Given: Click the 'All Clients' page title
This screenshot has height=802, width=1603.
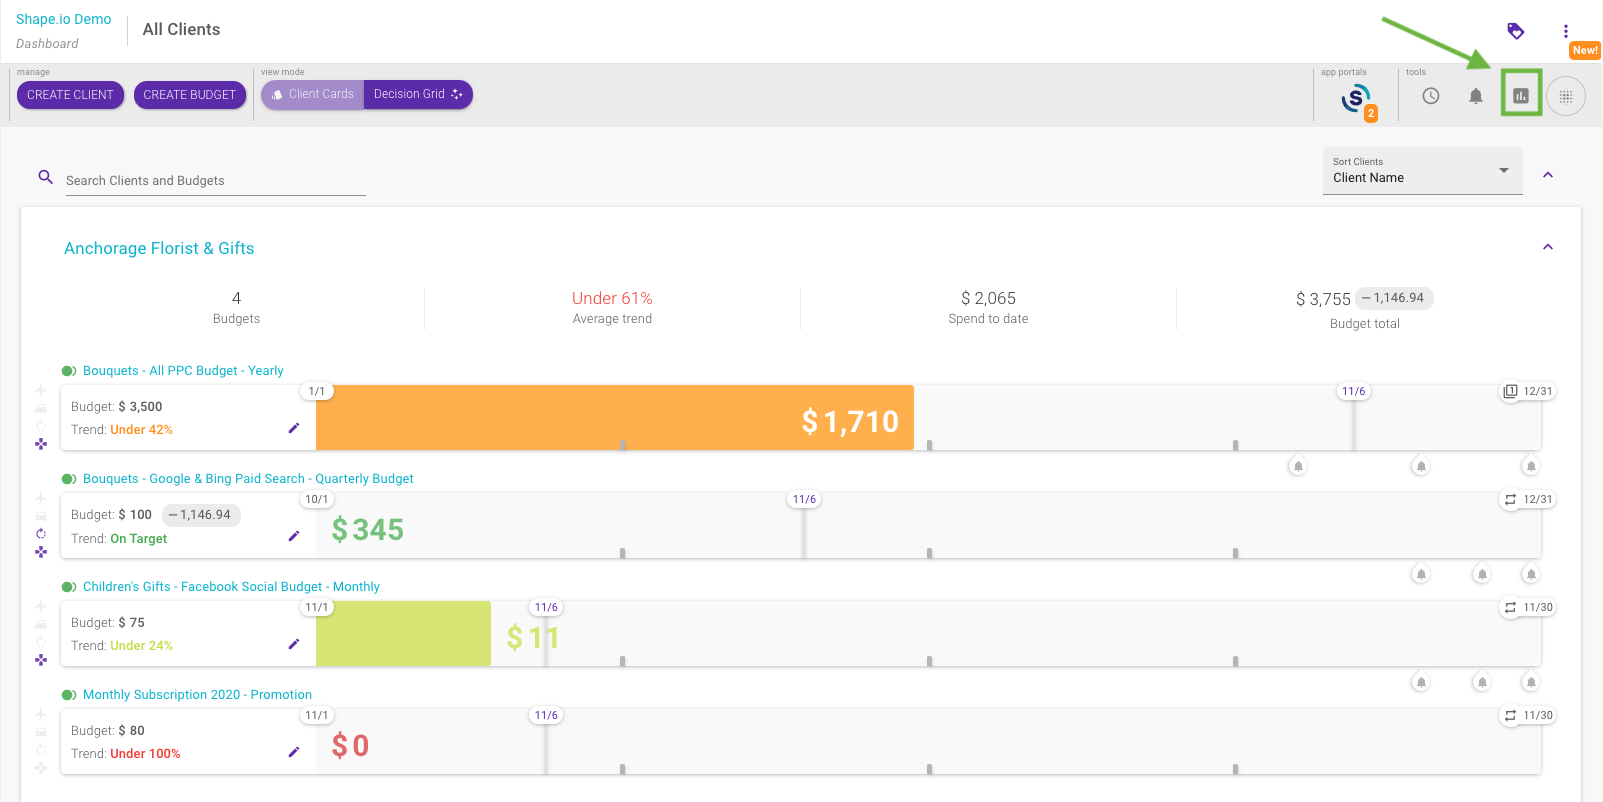Looking at the screenshot, I should tap(181, 30).
